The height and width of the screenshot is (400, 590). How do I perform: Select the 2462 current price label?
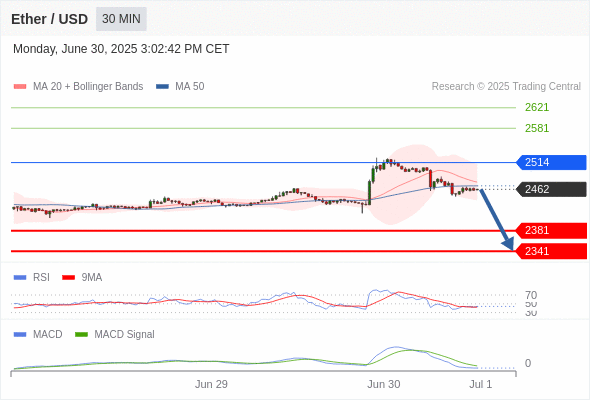(551, 189)
